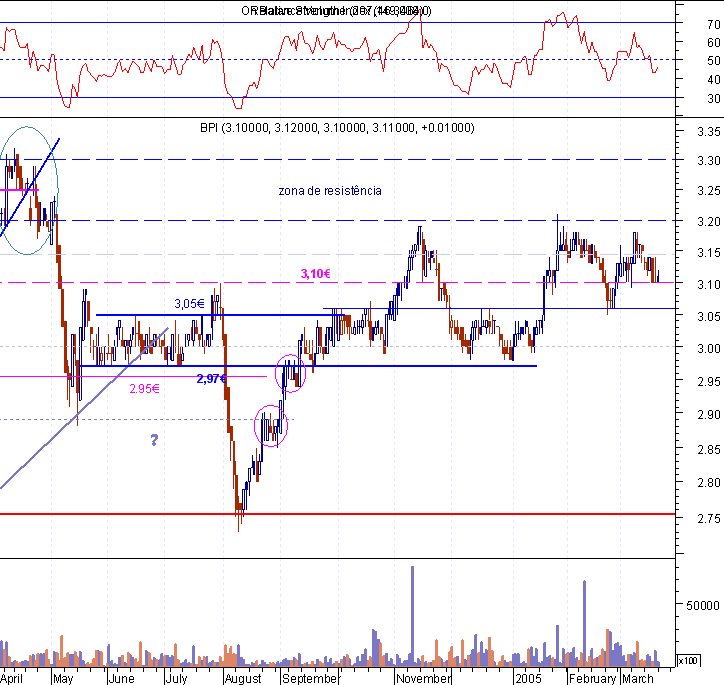The image size is (724, 685).
Task: Click the '2005' date axis label
Action: point(528,678)
